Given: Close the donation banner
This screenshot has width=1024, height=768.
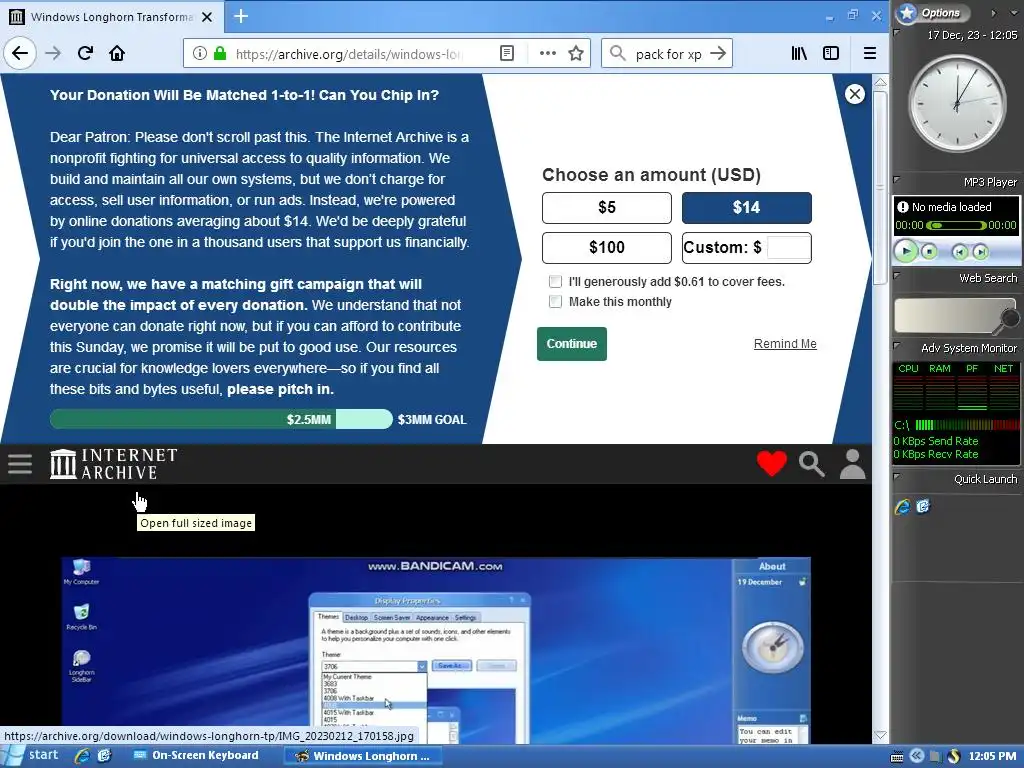Looking at the screenshot, I should 854,94.
